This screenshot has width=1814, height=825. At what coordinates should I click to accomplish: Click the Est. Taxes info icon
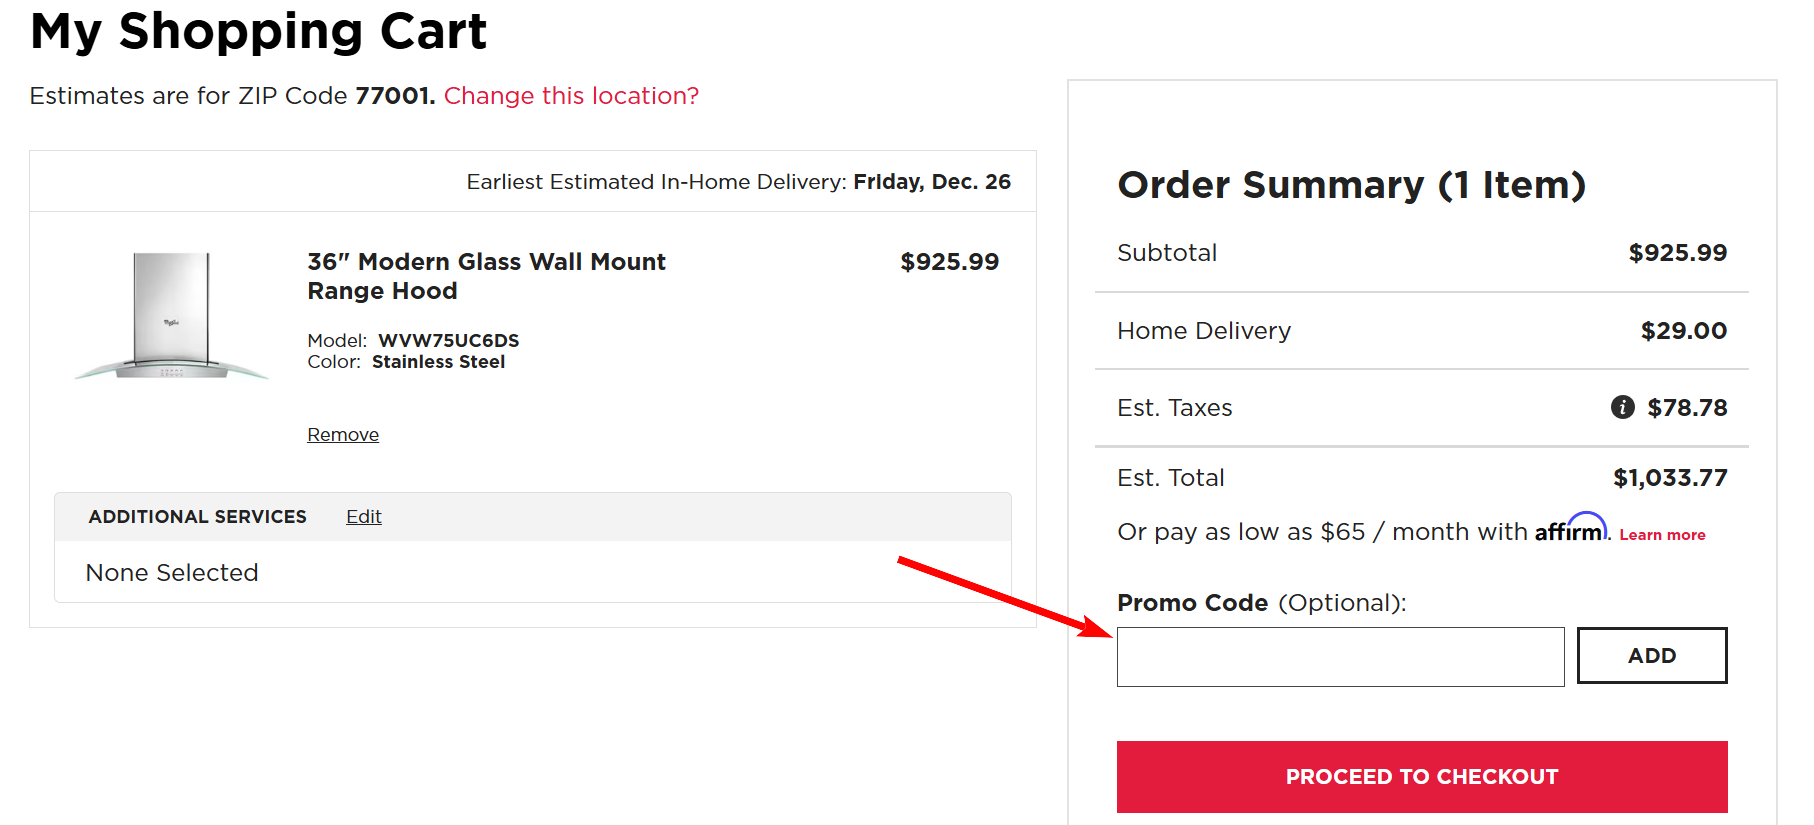click(1622, 408)
